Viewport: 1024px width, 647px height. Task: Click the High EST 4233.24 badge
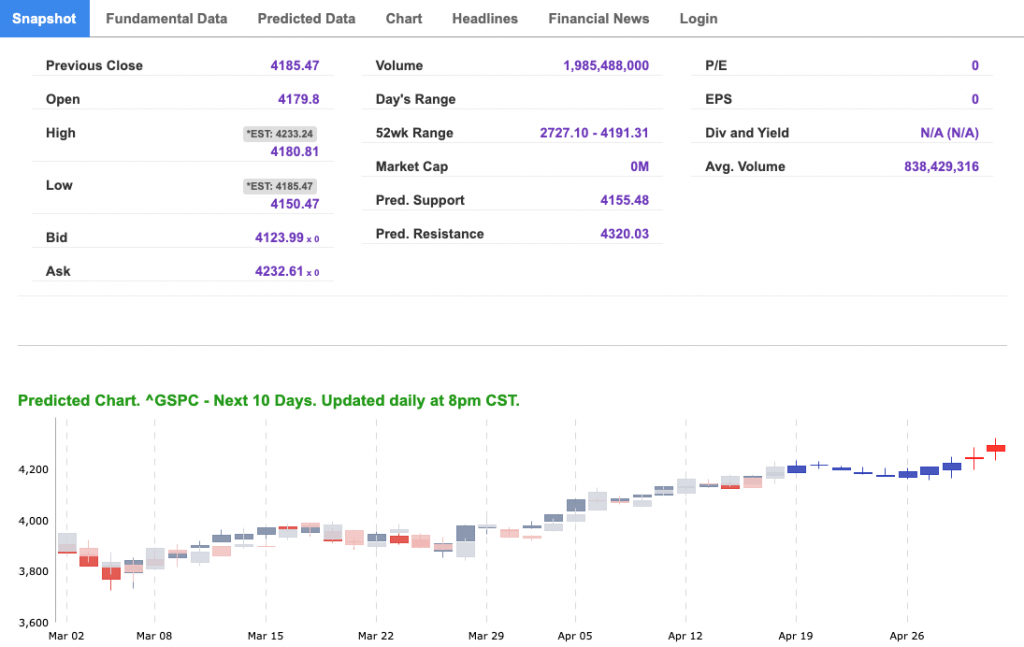pos(280,134)
